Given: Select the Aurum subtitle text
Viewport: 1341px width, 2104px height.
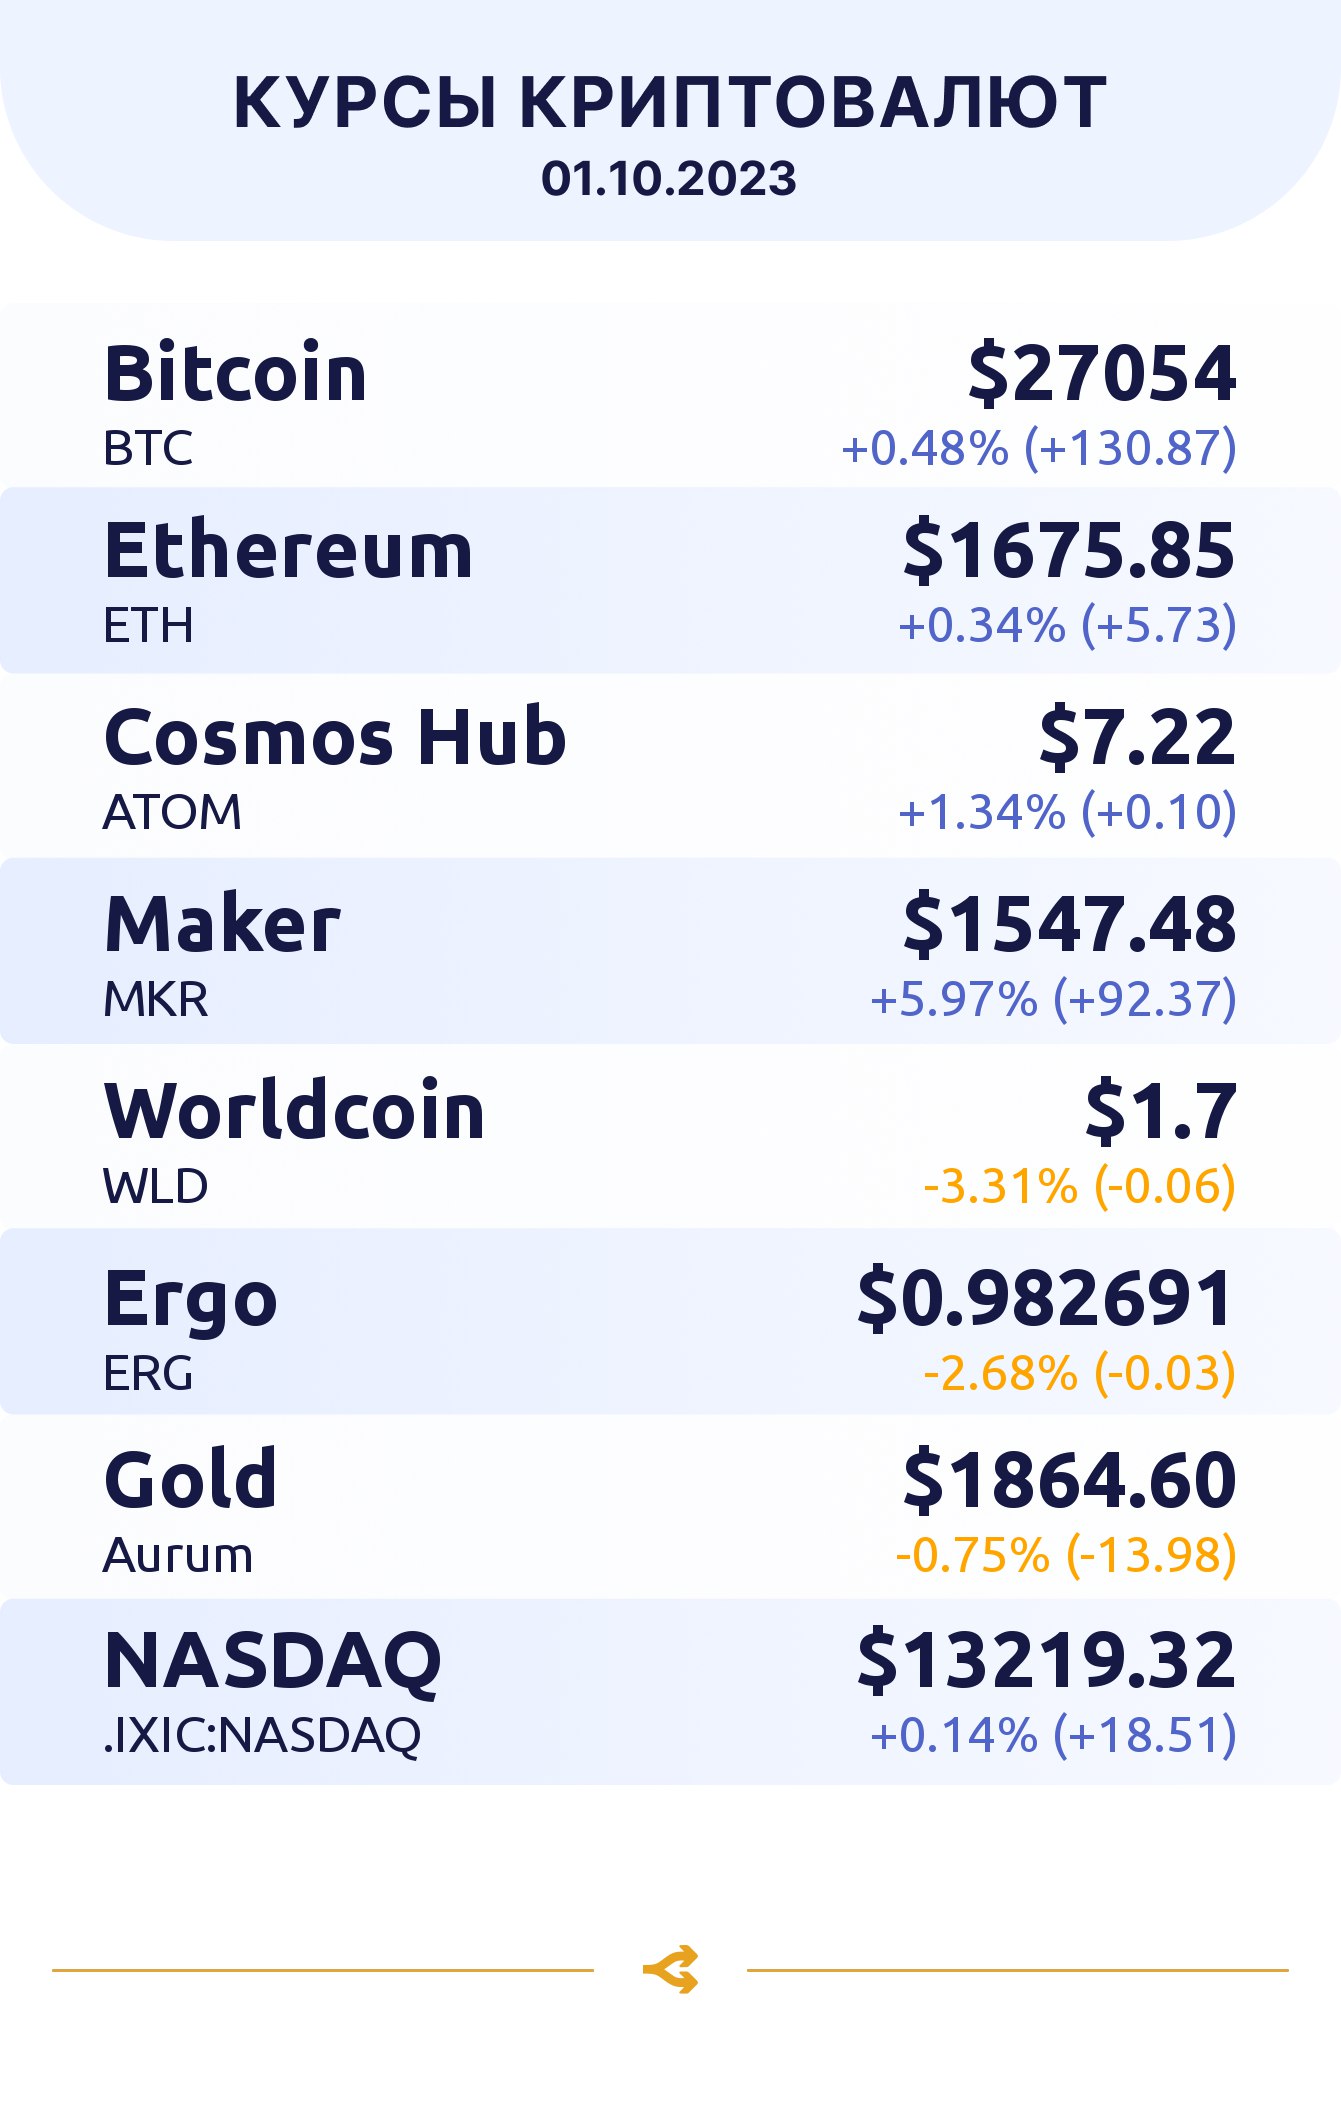Looking at the screenshot, I should pyautogui.click(x=178, y=1556).
